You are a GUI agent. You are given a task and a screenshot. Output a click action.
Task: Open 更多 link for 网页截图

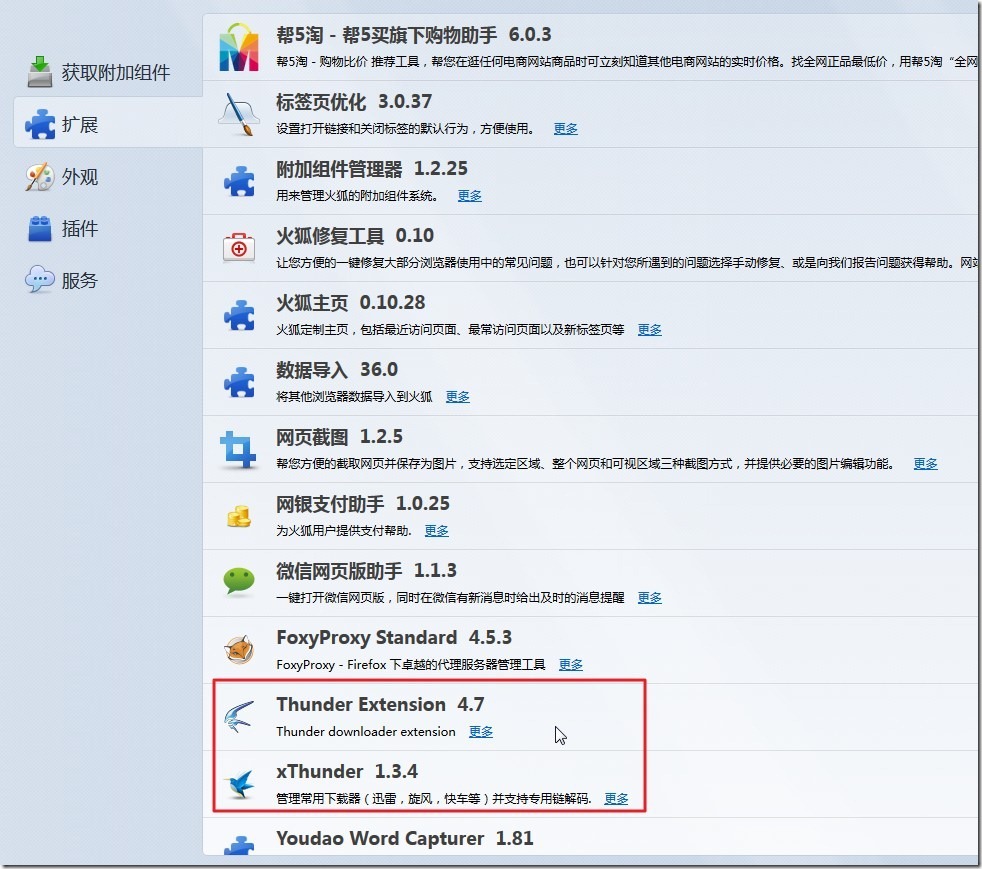(x=926, y=463)
